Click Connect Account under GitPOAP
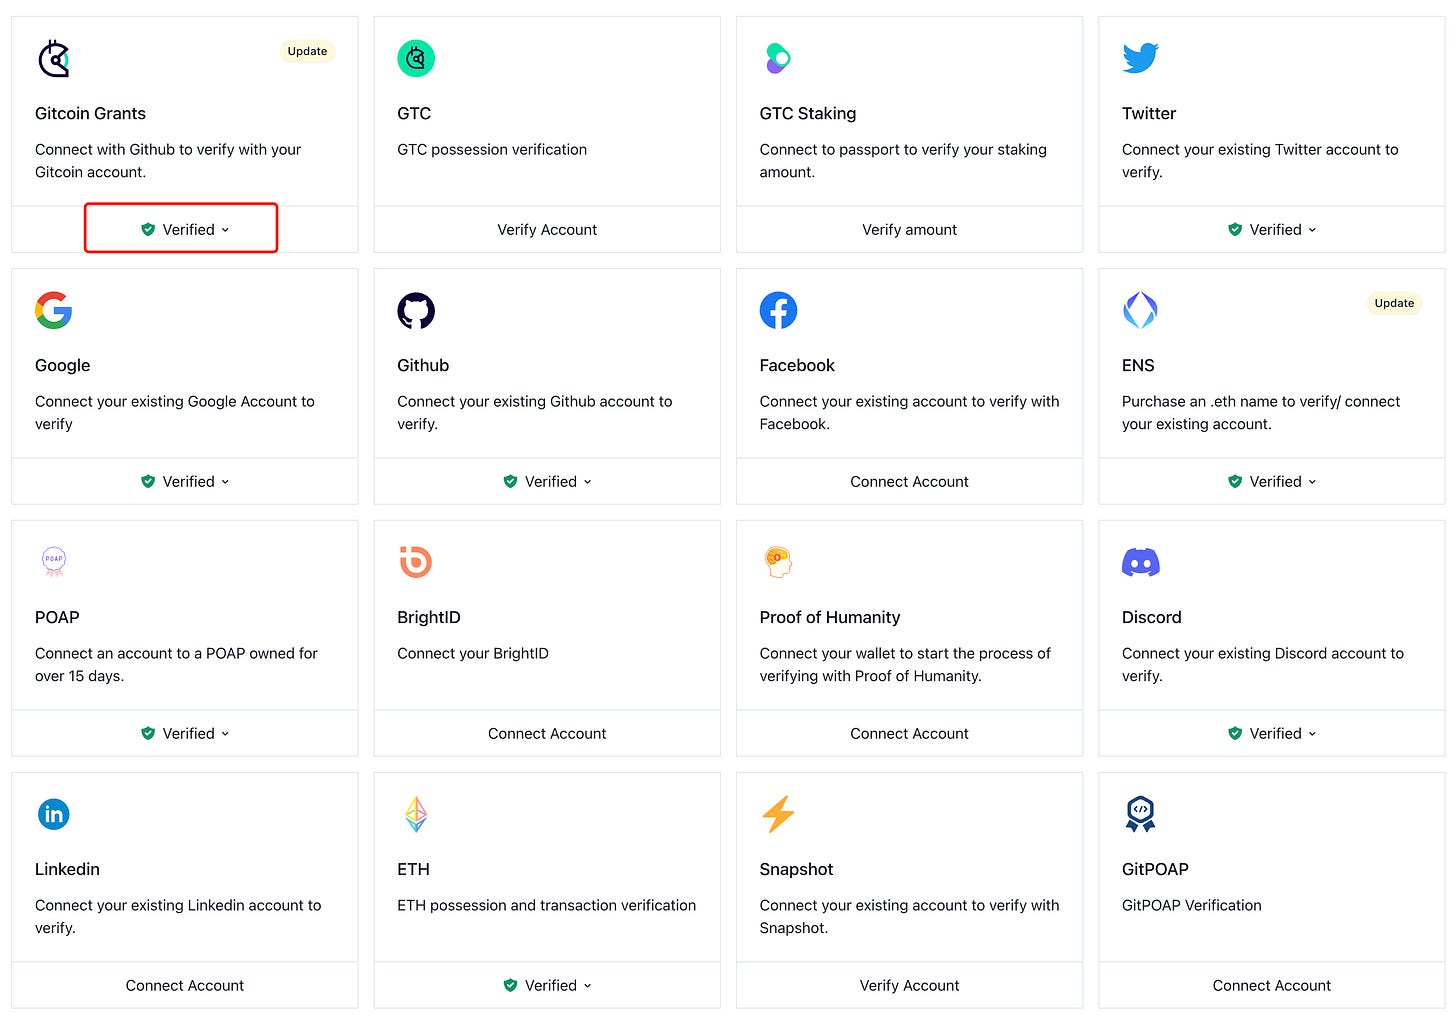Viewport: 1456px width, 1016px height. (x=1272, y=985)
